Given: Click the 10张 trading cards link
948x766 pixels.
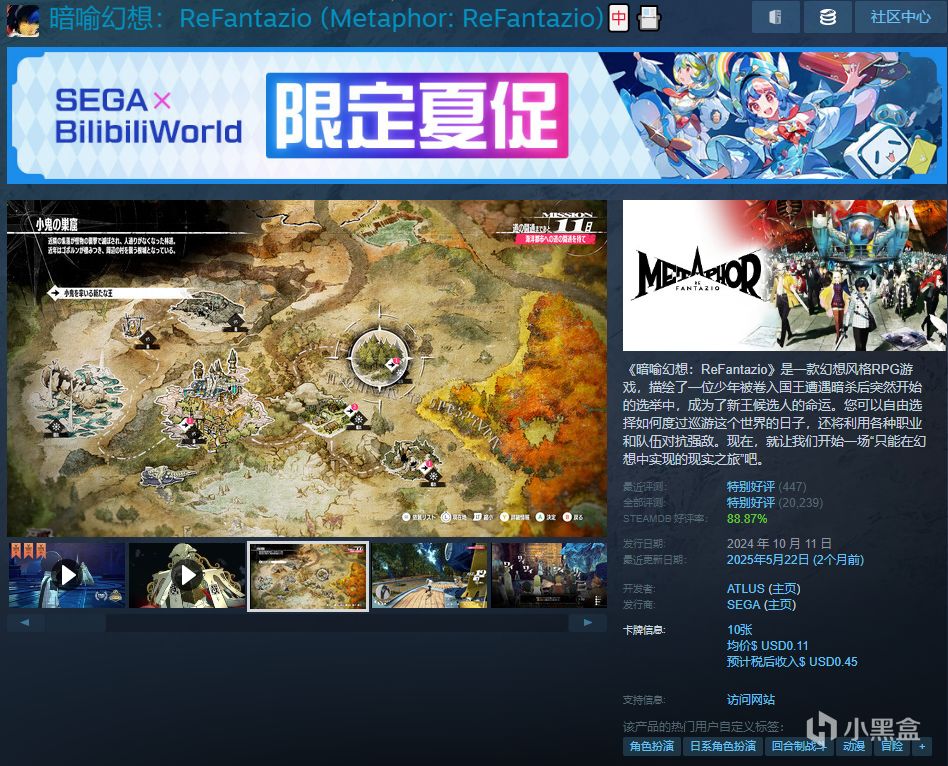Looking at the screenshot, I should [739, 630].
